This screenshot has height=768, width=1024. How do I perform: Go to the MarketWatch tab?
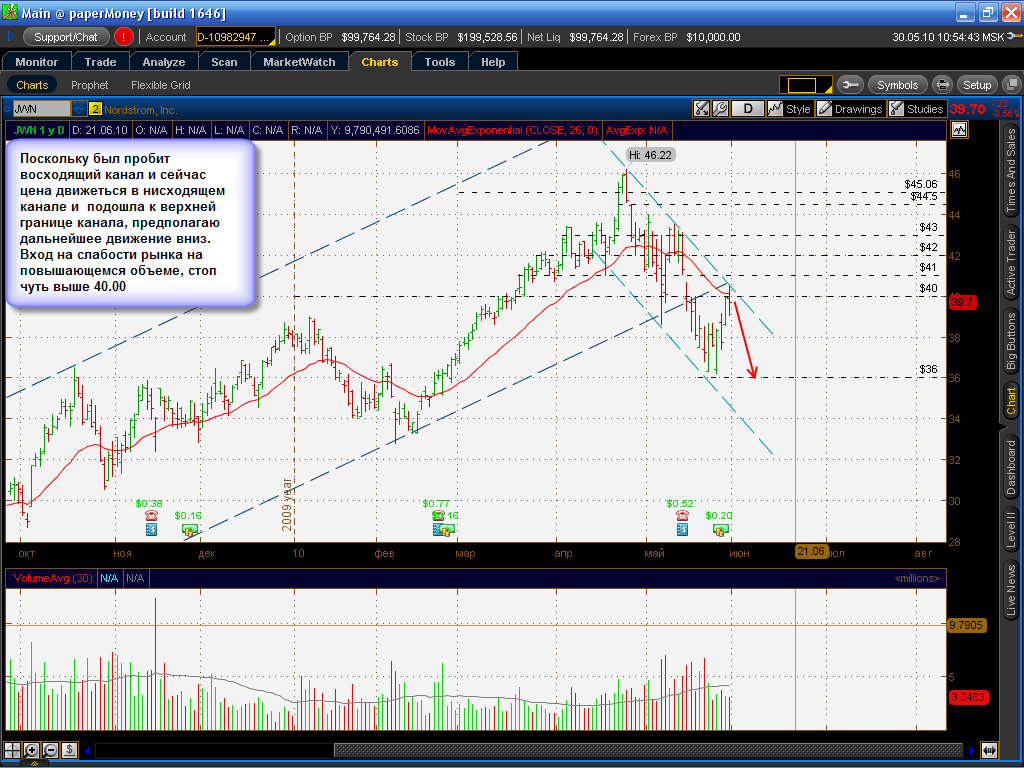(299, 62)
